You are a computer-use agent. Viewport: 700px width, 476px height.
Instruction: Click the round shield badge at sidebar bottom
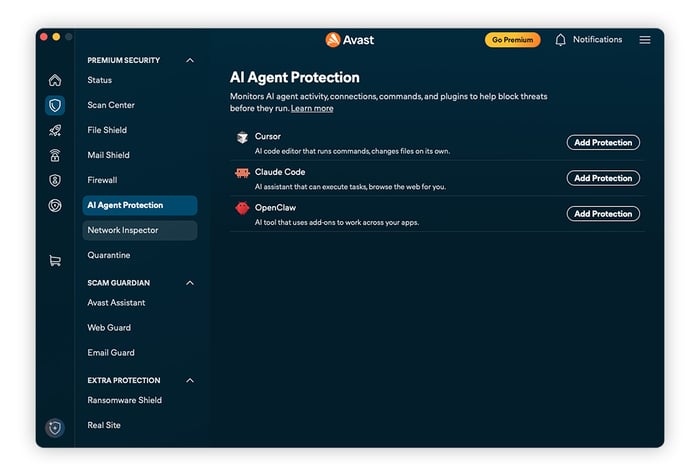[55, 428]
